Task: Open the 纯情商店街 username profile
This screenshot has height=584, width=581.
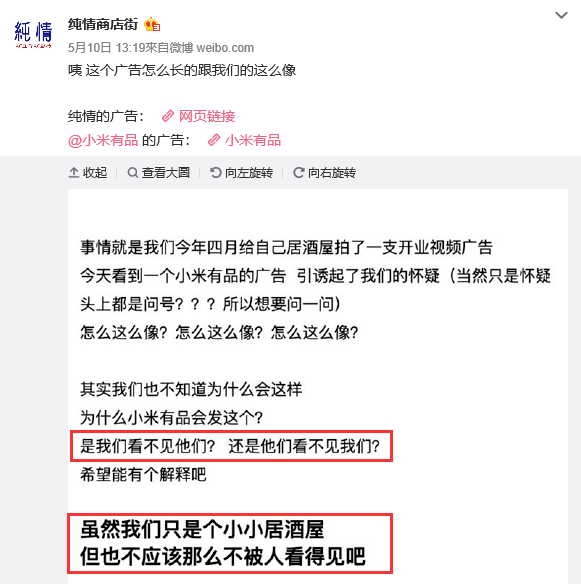Action: click(103, 24)
